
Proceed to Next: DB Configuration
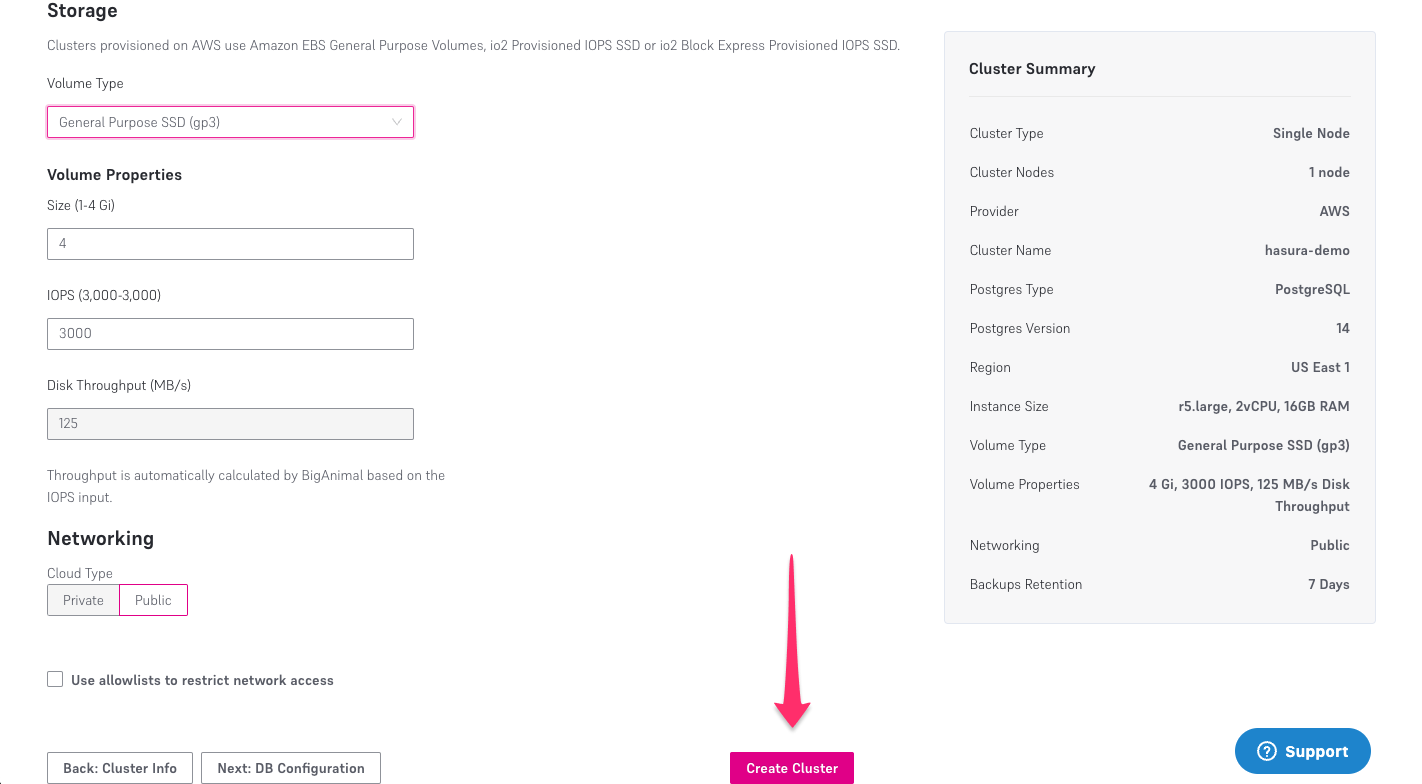291,768
